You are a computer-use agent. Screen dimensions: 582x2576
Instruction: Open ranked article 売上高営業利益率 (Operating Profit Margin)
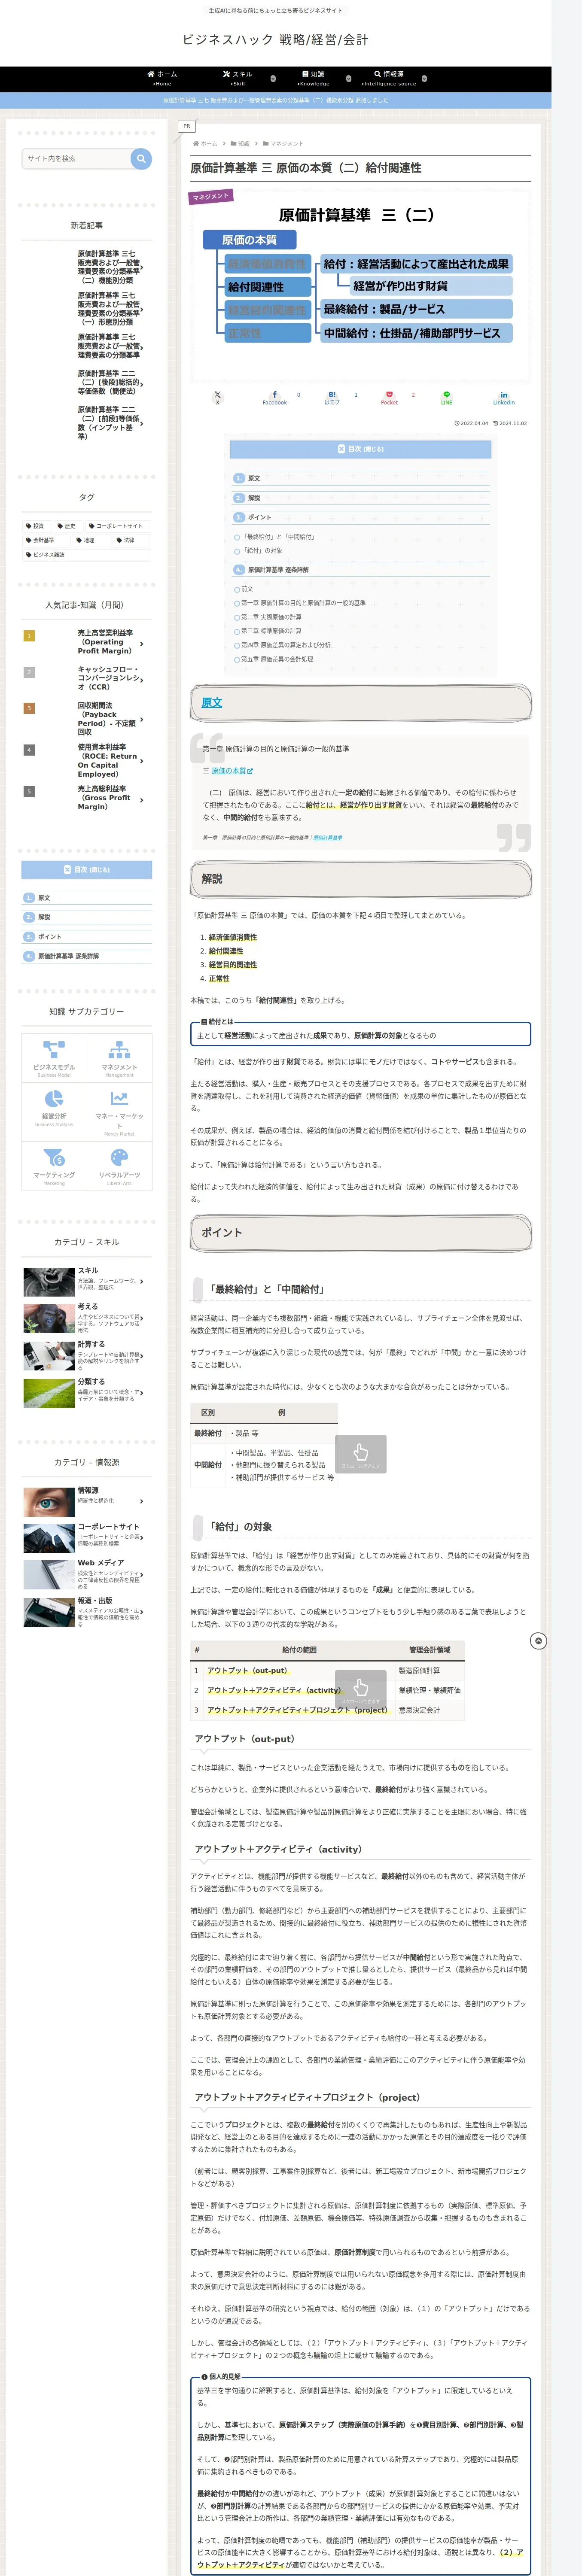pos(87,642)
